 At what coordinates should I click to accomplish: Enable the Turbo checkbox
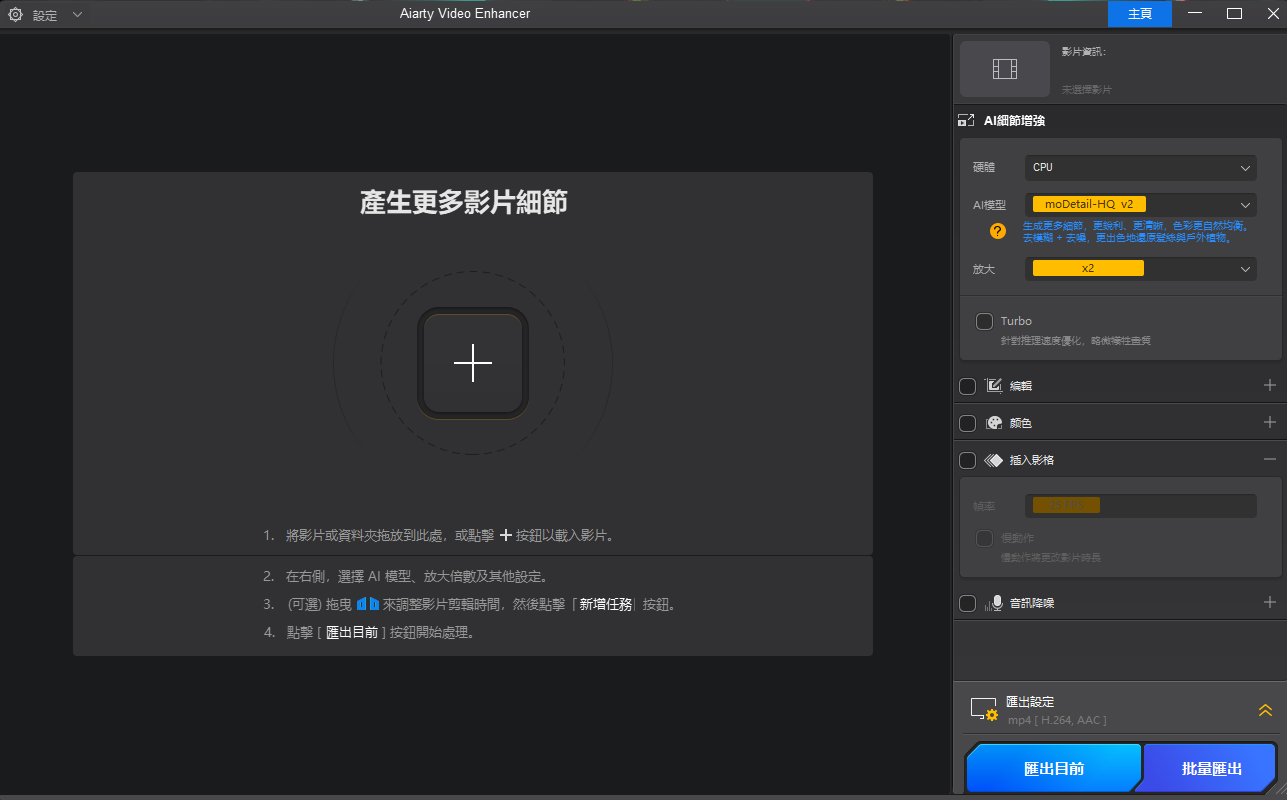[x=985, y=321]
